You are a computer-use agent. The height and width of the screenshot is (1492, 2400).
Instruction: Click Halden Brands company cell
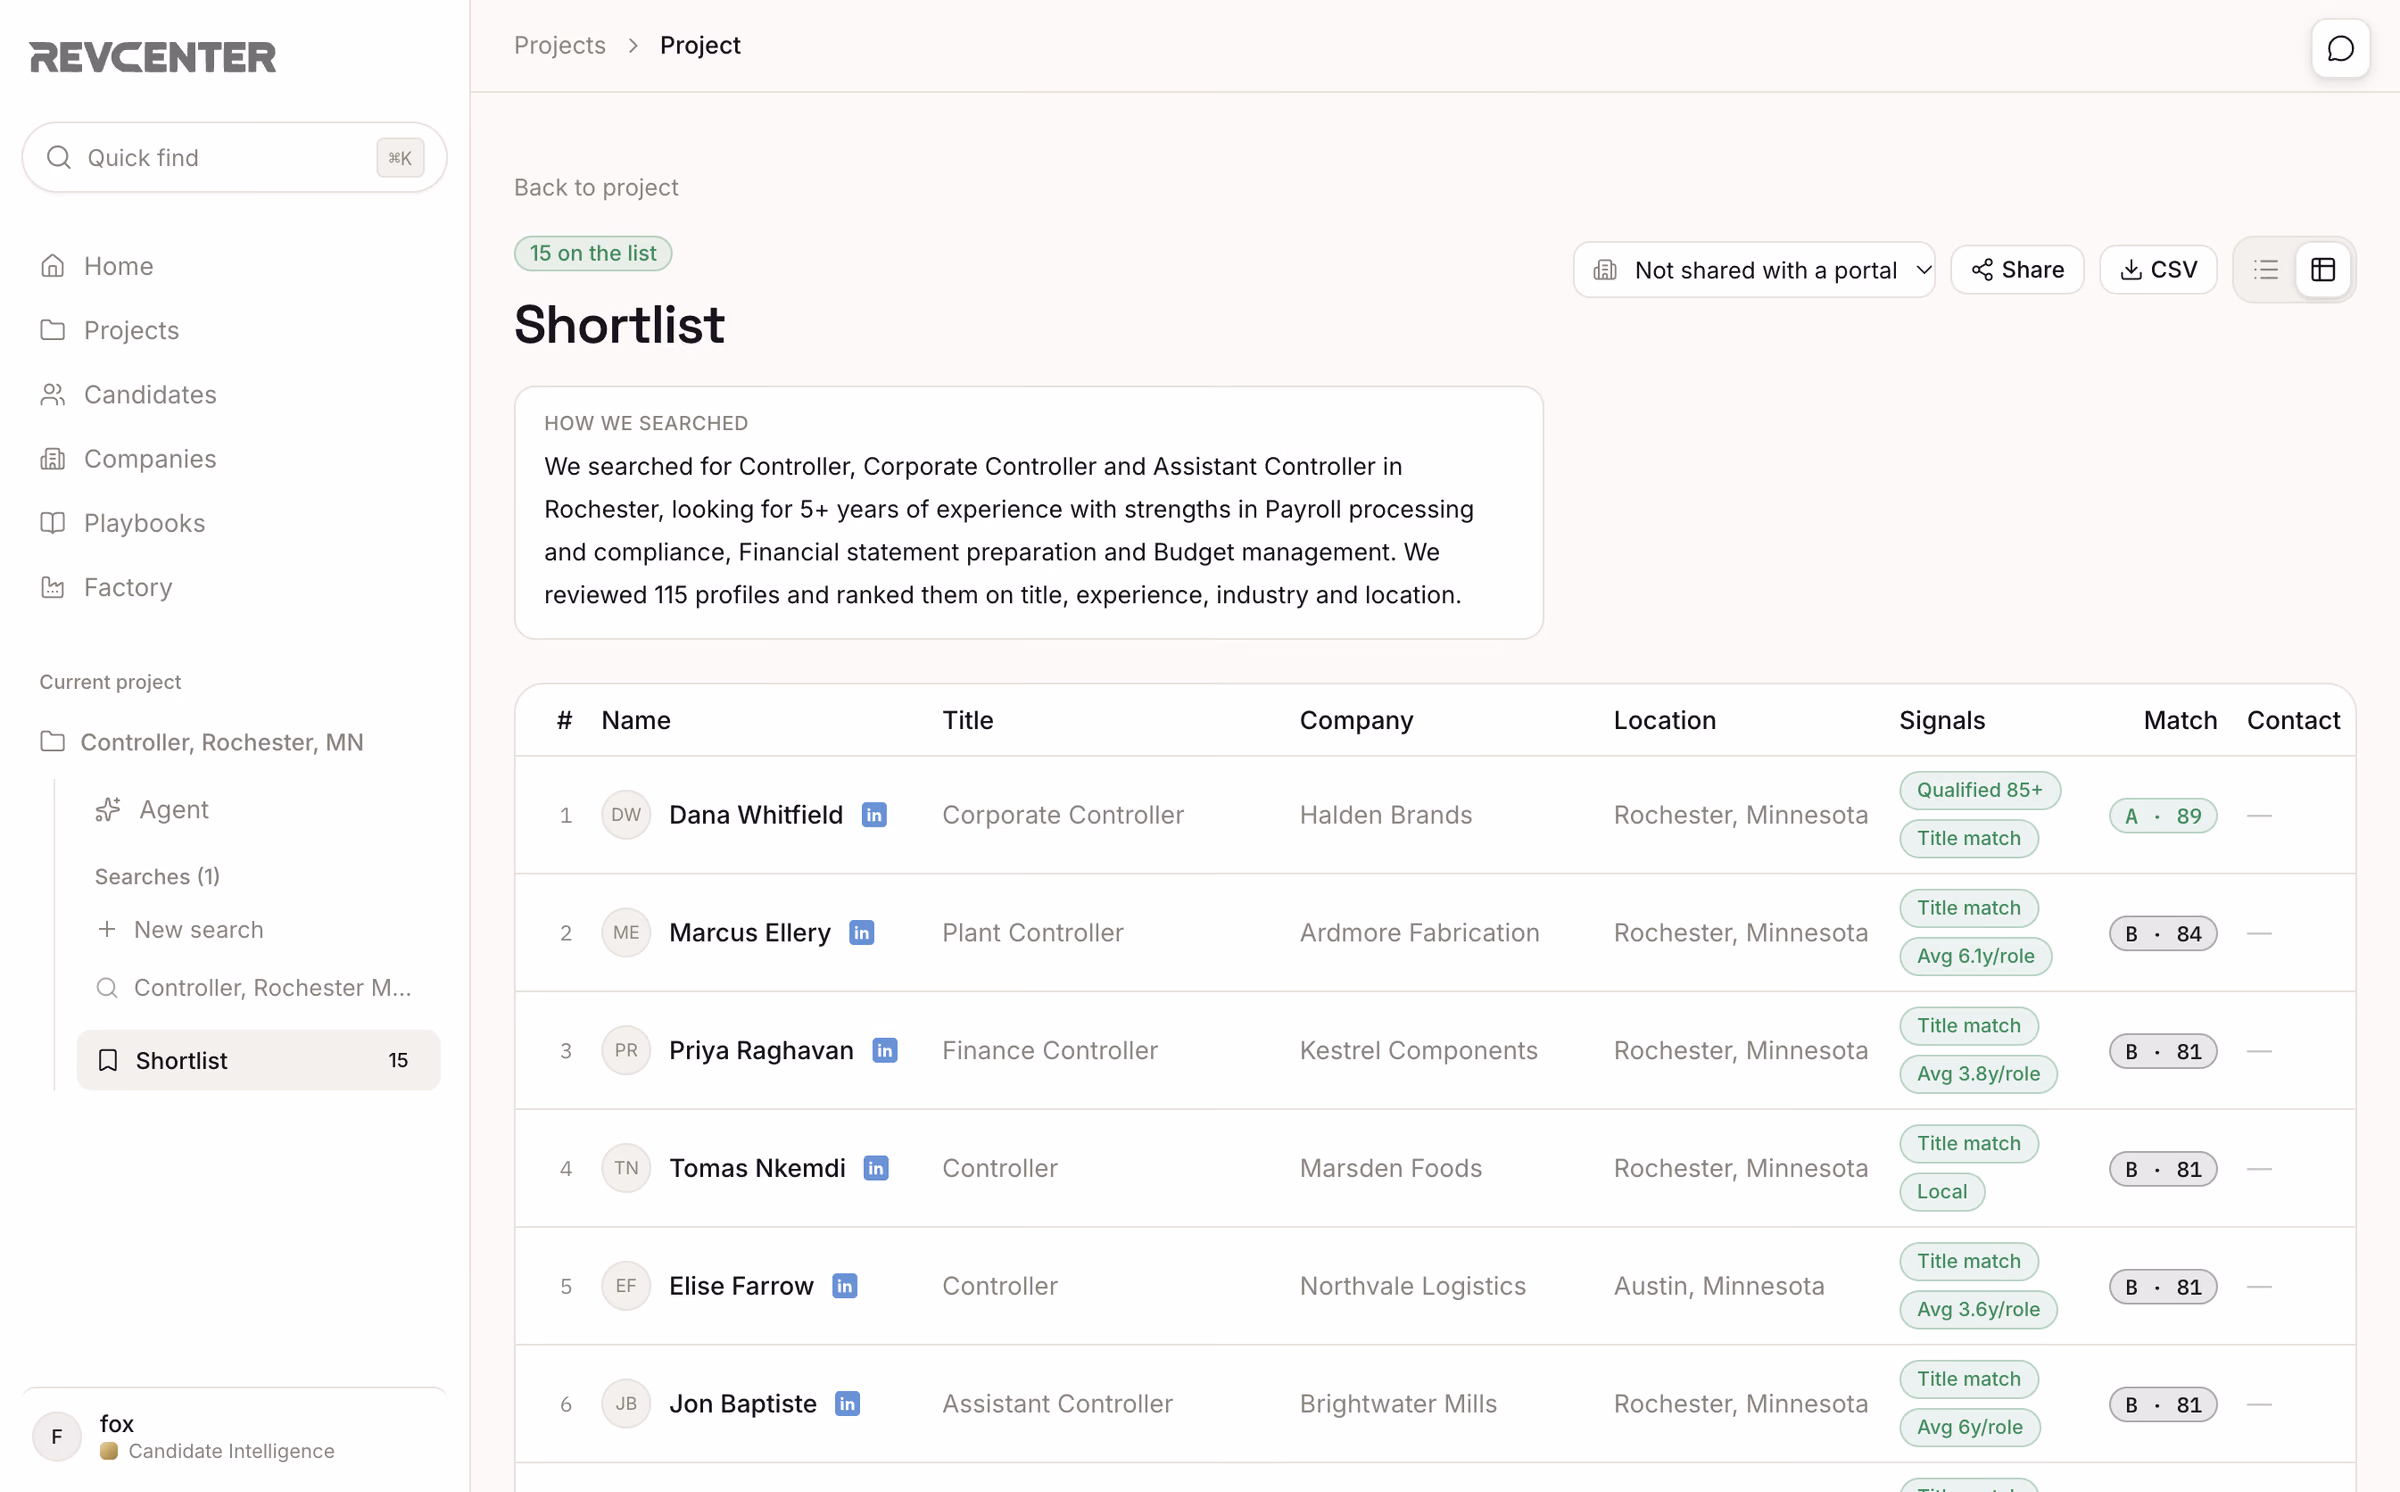click(1386, 815)
